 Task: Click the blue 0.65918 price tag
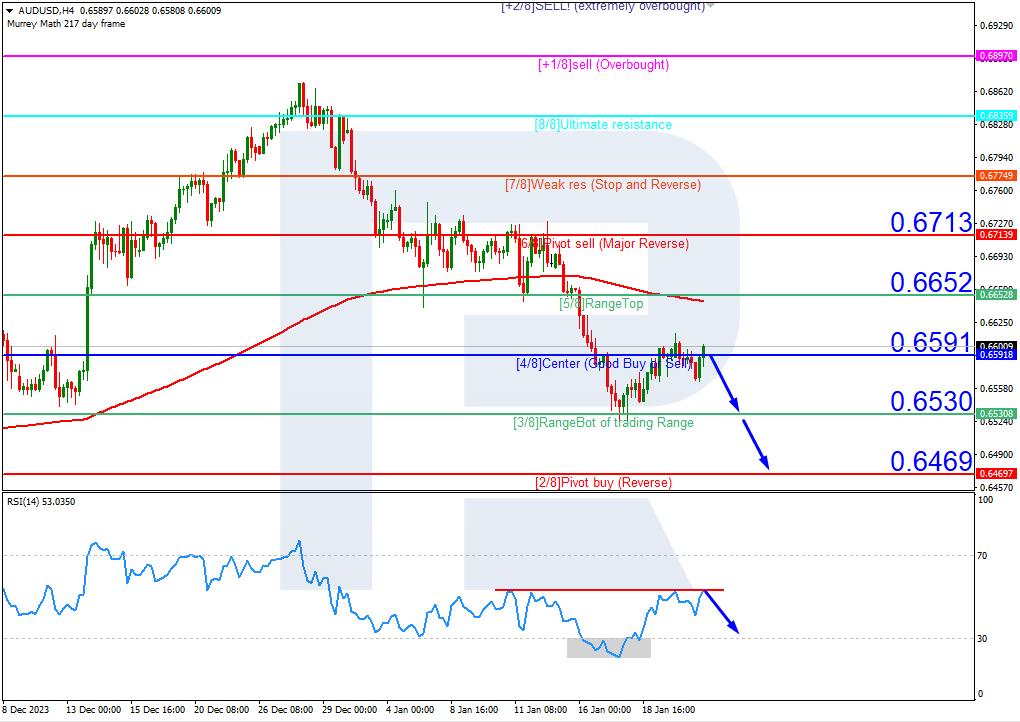tap(996, 355)
